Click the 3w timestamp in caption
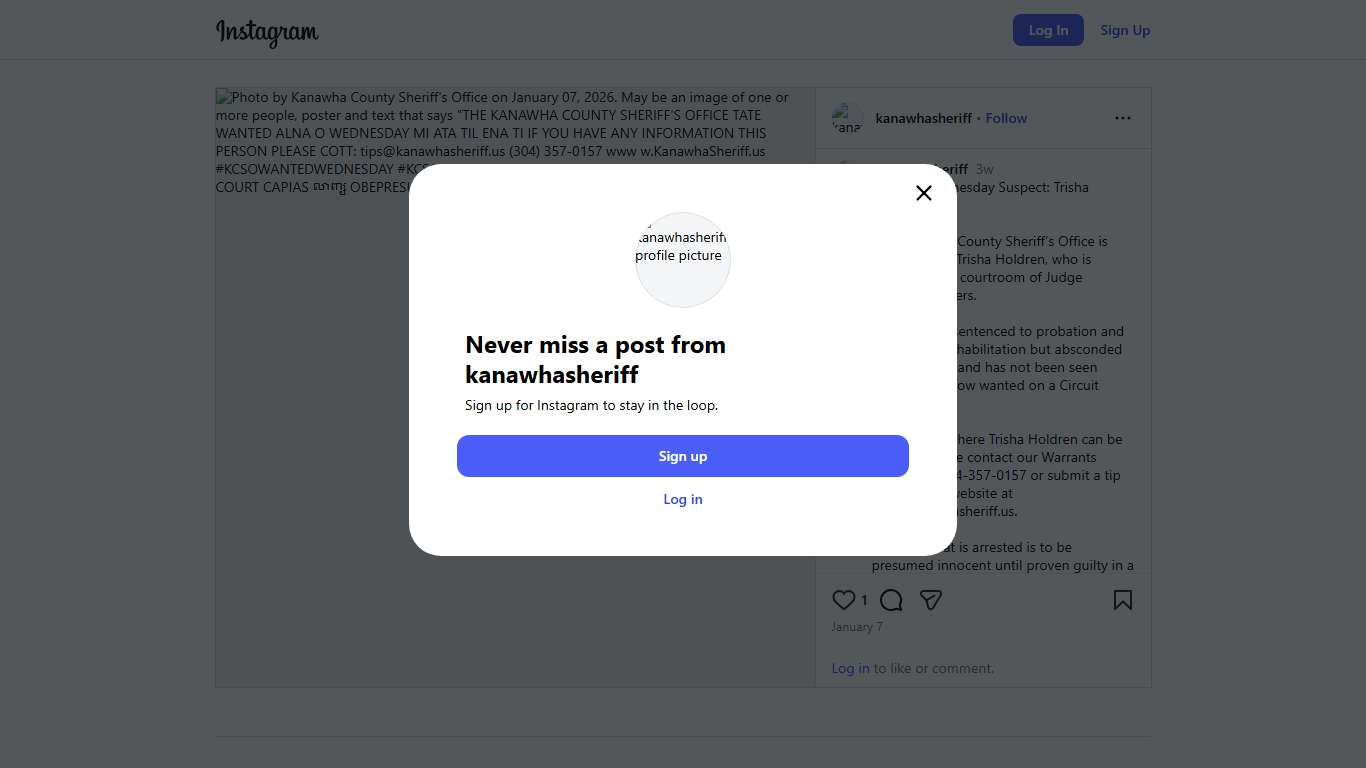Screen dimensions: 1366x768 pos(985,169)
